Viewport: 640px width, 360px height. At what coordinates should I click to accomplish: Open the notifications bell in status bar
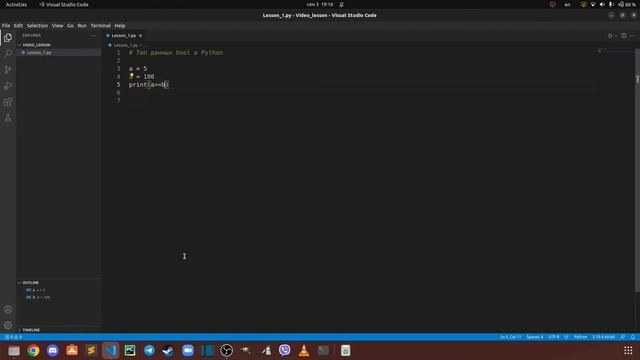pos(633,337)
